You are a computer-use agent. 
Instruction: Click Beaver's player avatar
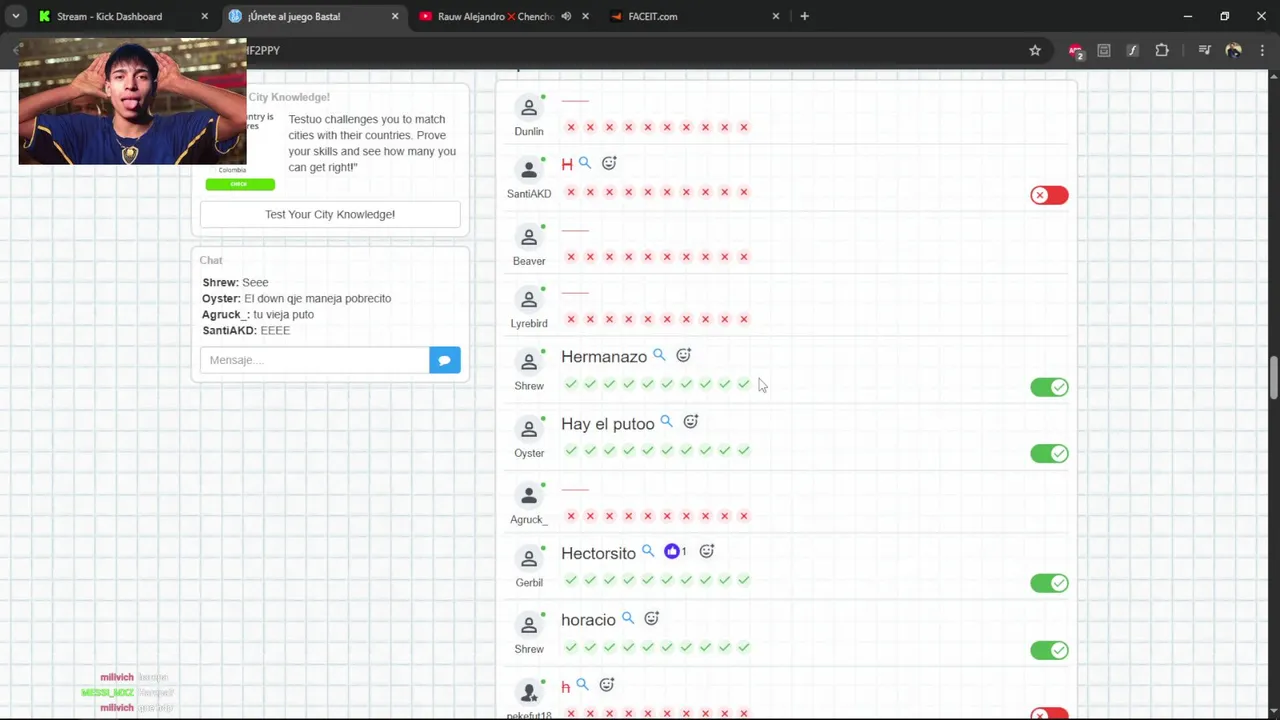529,237
